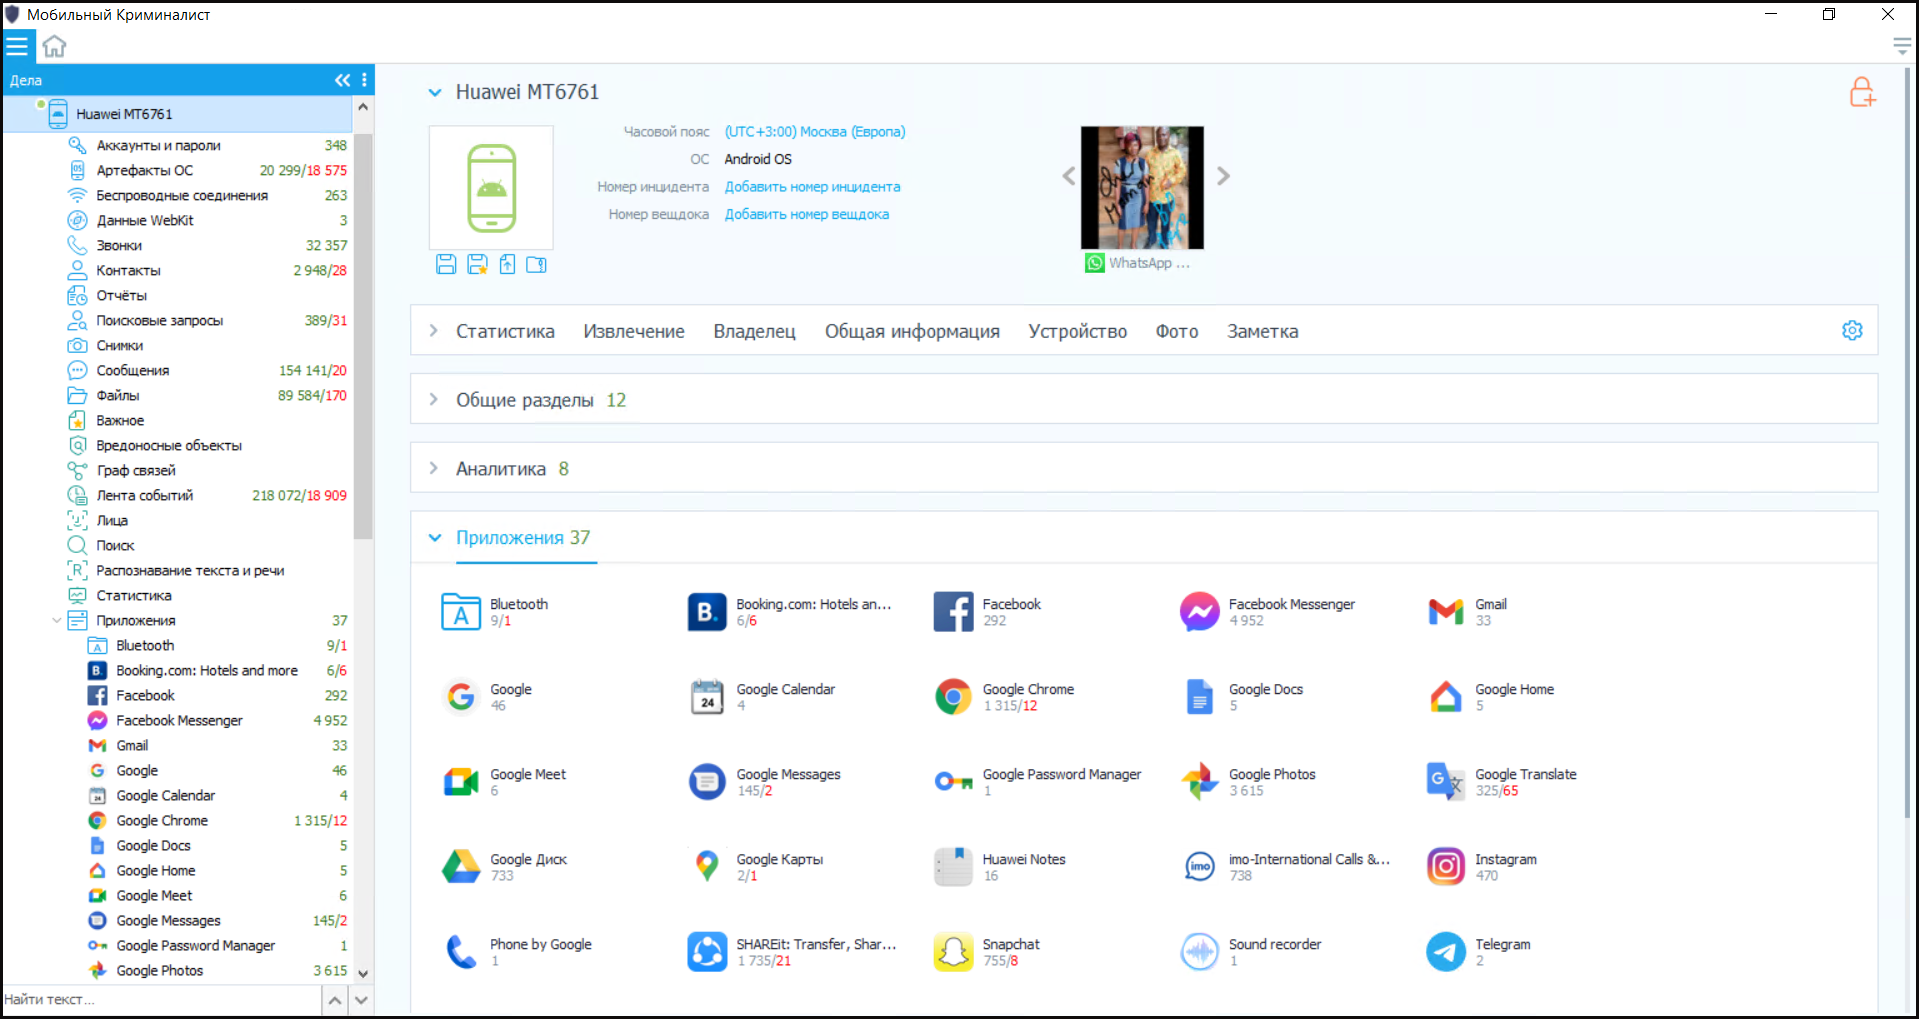Screen dimensions: 1919x1019
Task: Switch to the Устройство tab
Action: tap(1077, 332)
